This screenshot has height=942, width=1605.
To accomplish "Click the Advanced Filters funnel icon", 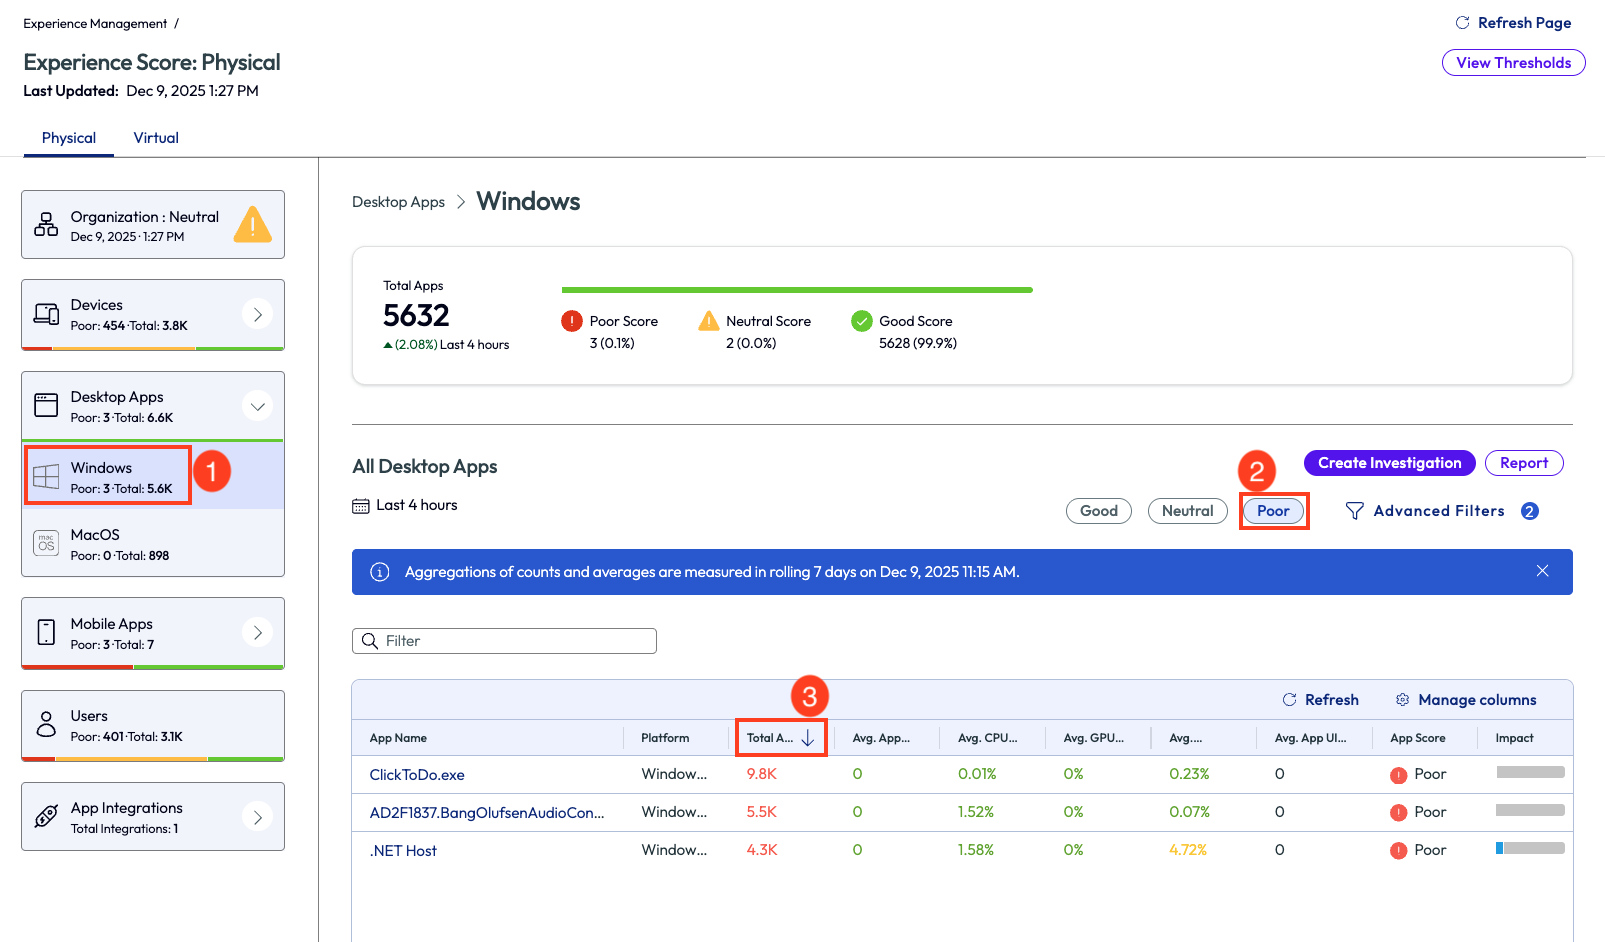I will tap(1355, 511).
